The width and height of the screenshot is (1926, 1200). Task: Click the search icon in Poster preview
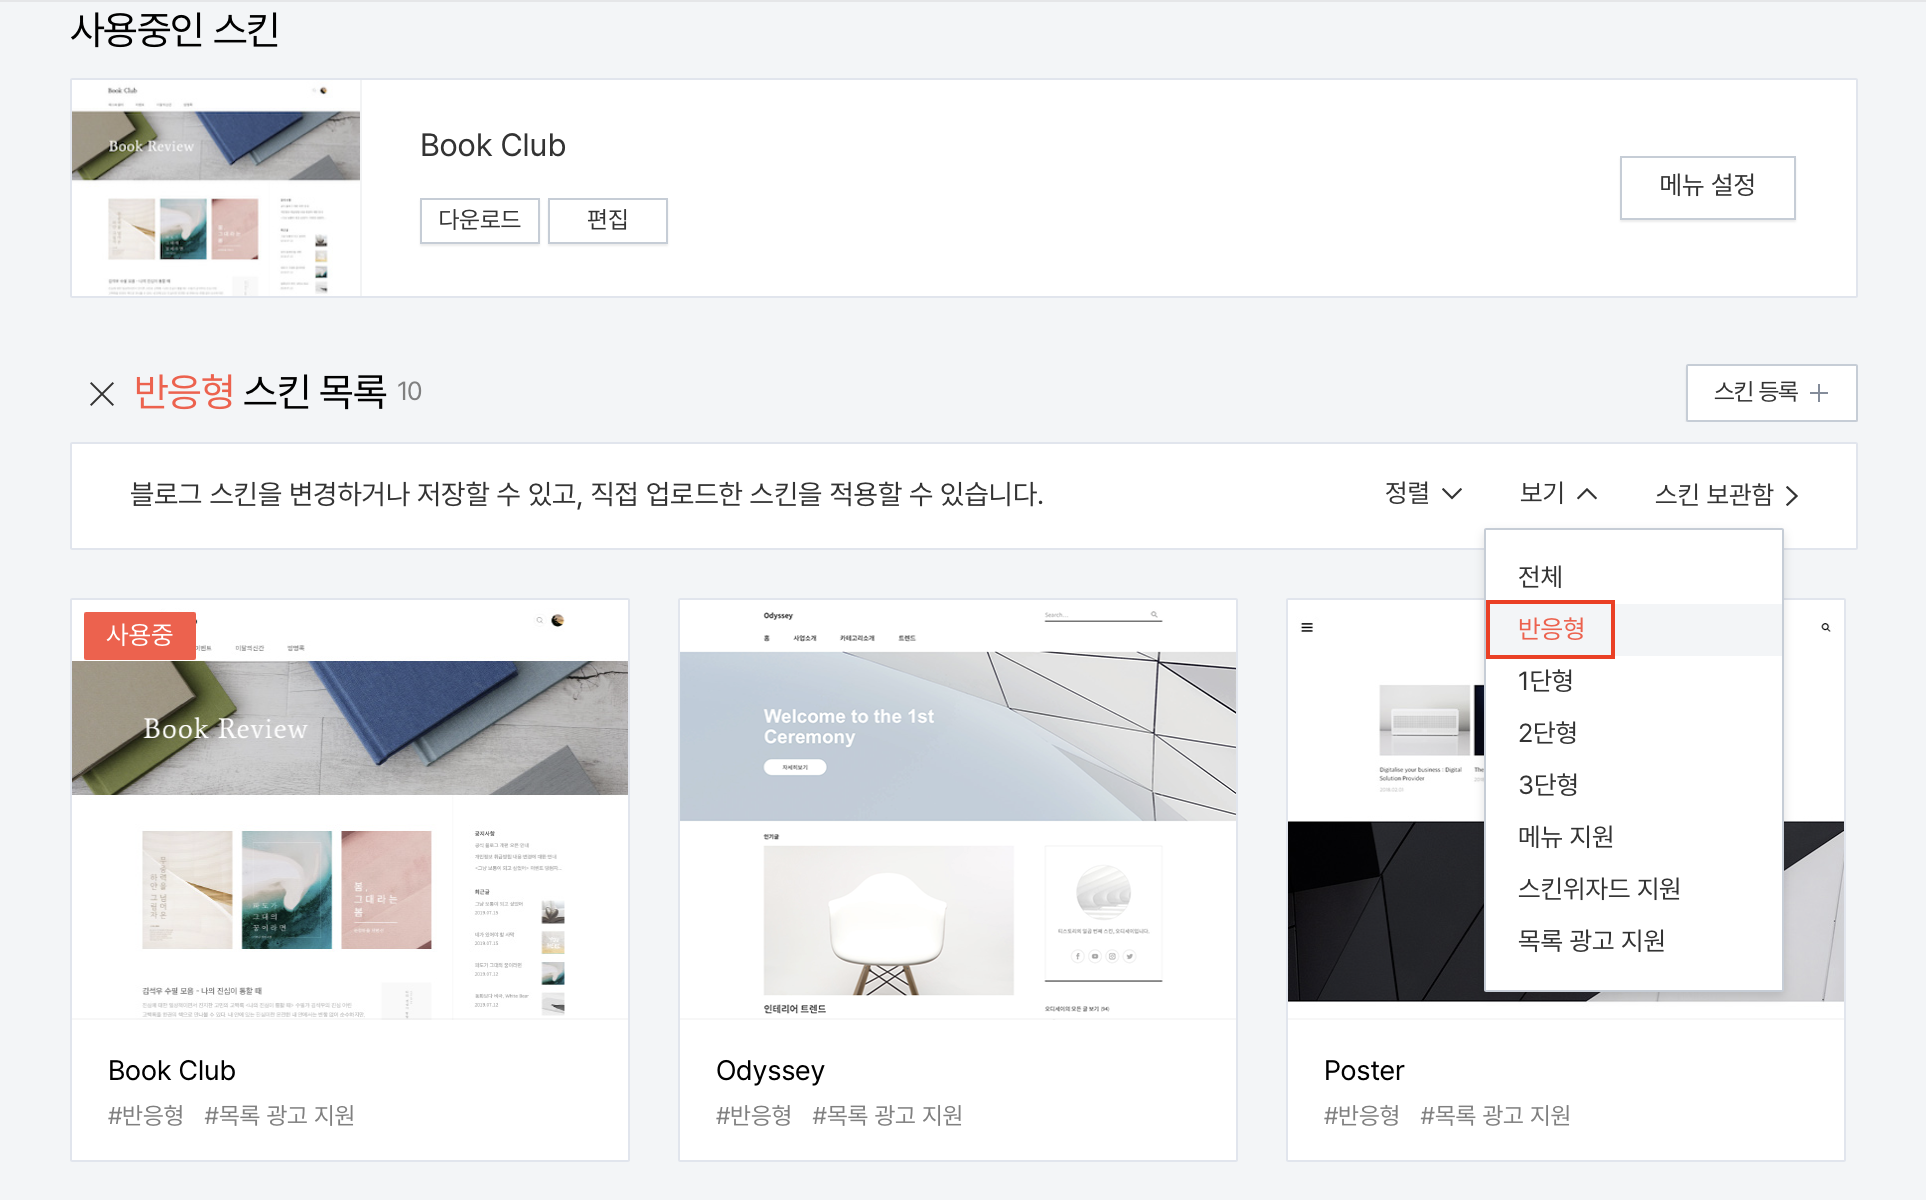pyautogui.click(x=1825, y=627)
